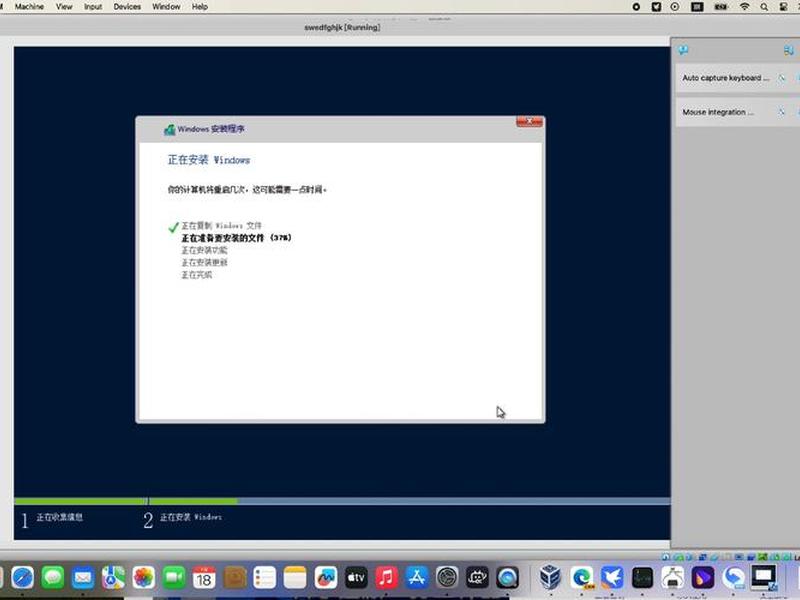Screen dimensions: 800x600
Task: Click the Auto capture keyboard notification
Action: click(x=737, y=78)
